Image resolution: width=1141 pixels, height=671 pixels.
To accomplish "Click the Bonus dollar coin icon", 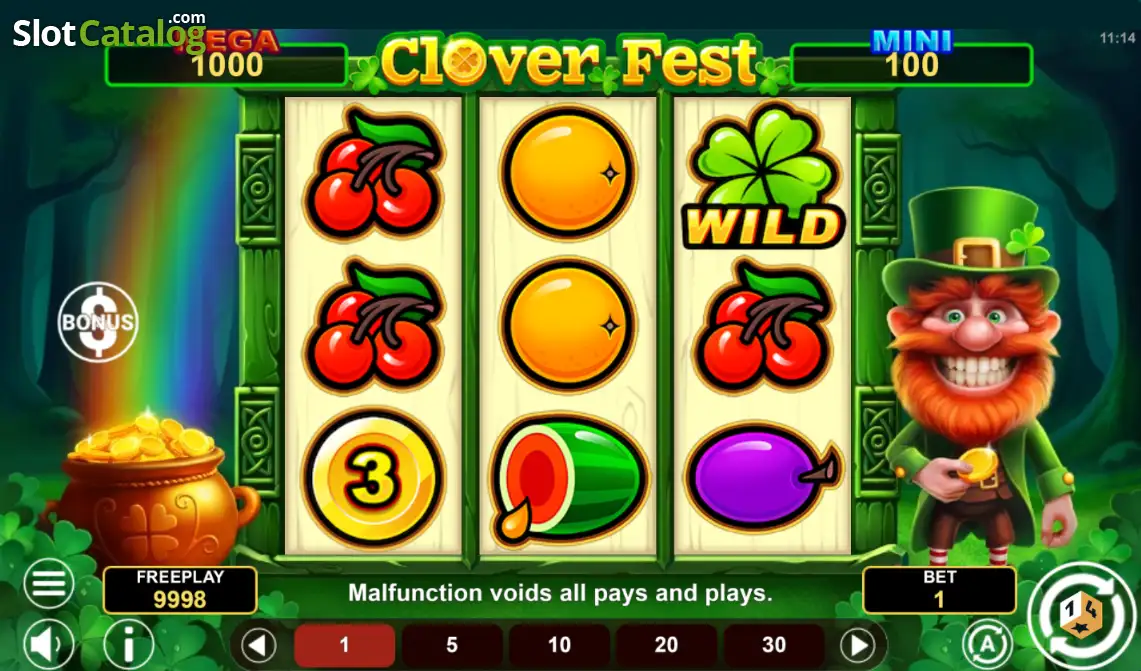I will [98, 322].
